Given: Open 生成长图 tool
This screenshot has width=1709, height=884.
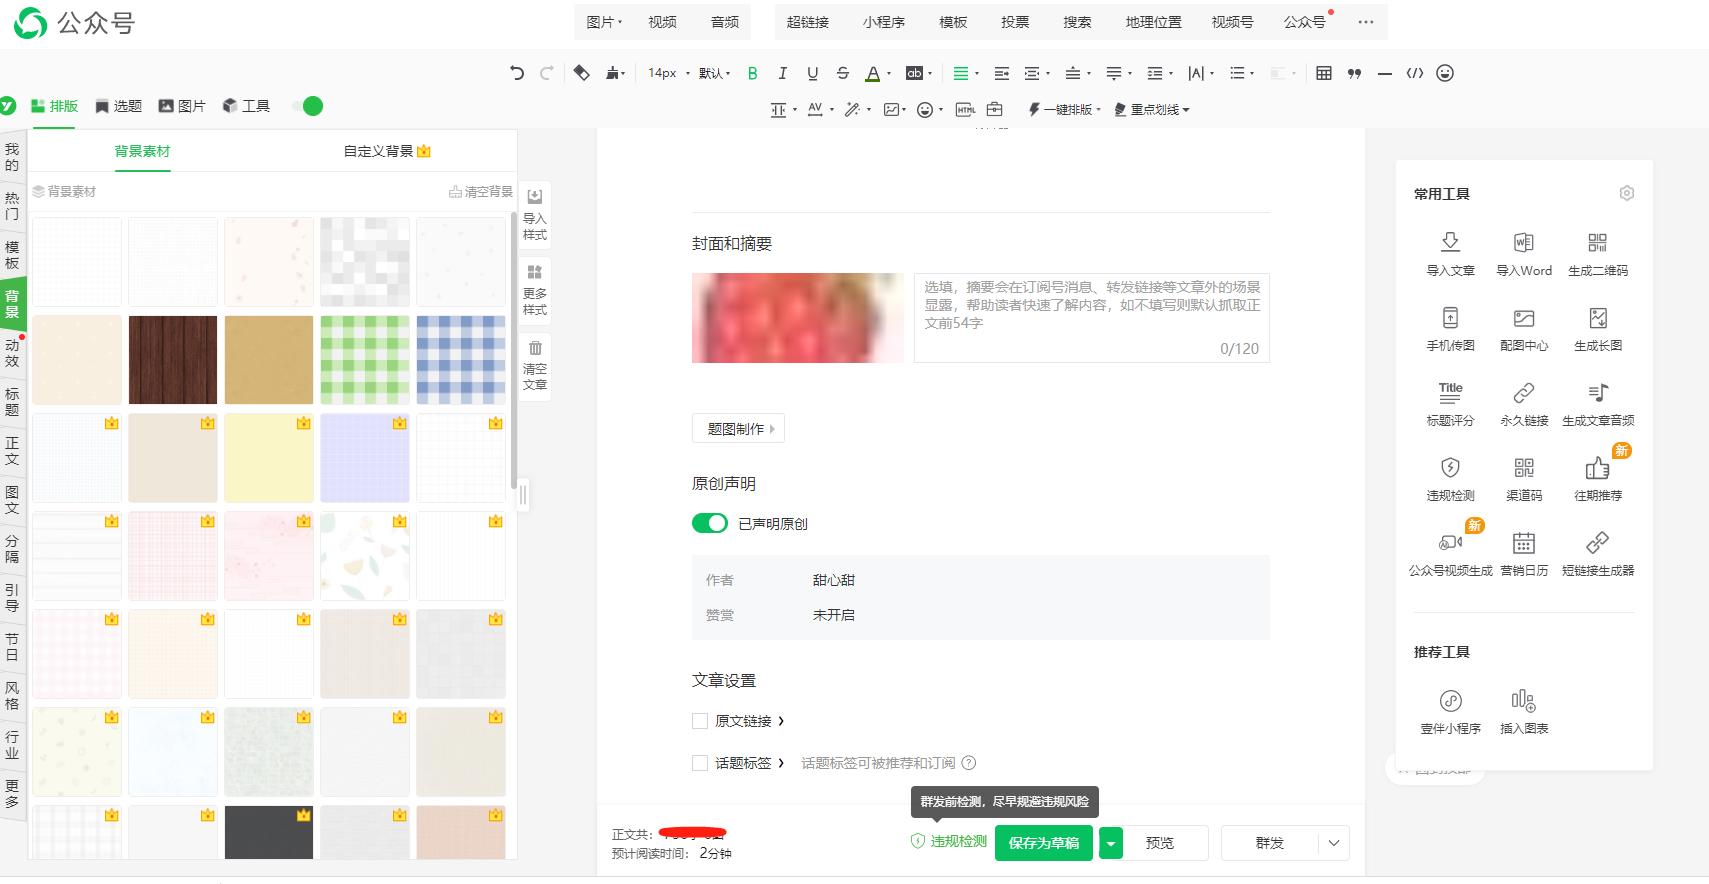Looking at the screenshot, I should coord(1598,329).
